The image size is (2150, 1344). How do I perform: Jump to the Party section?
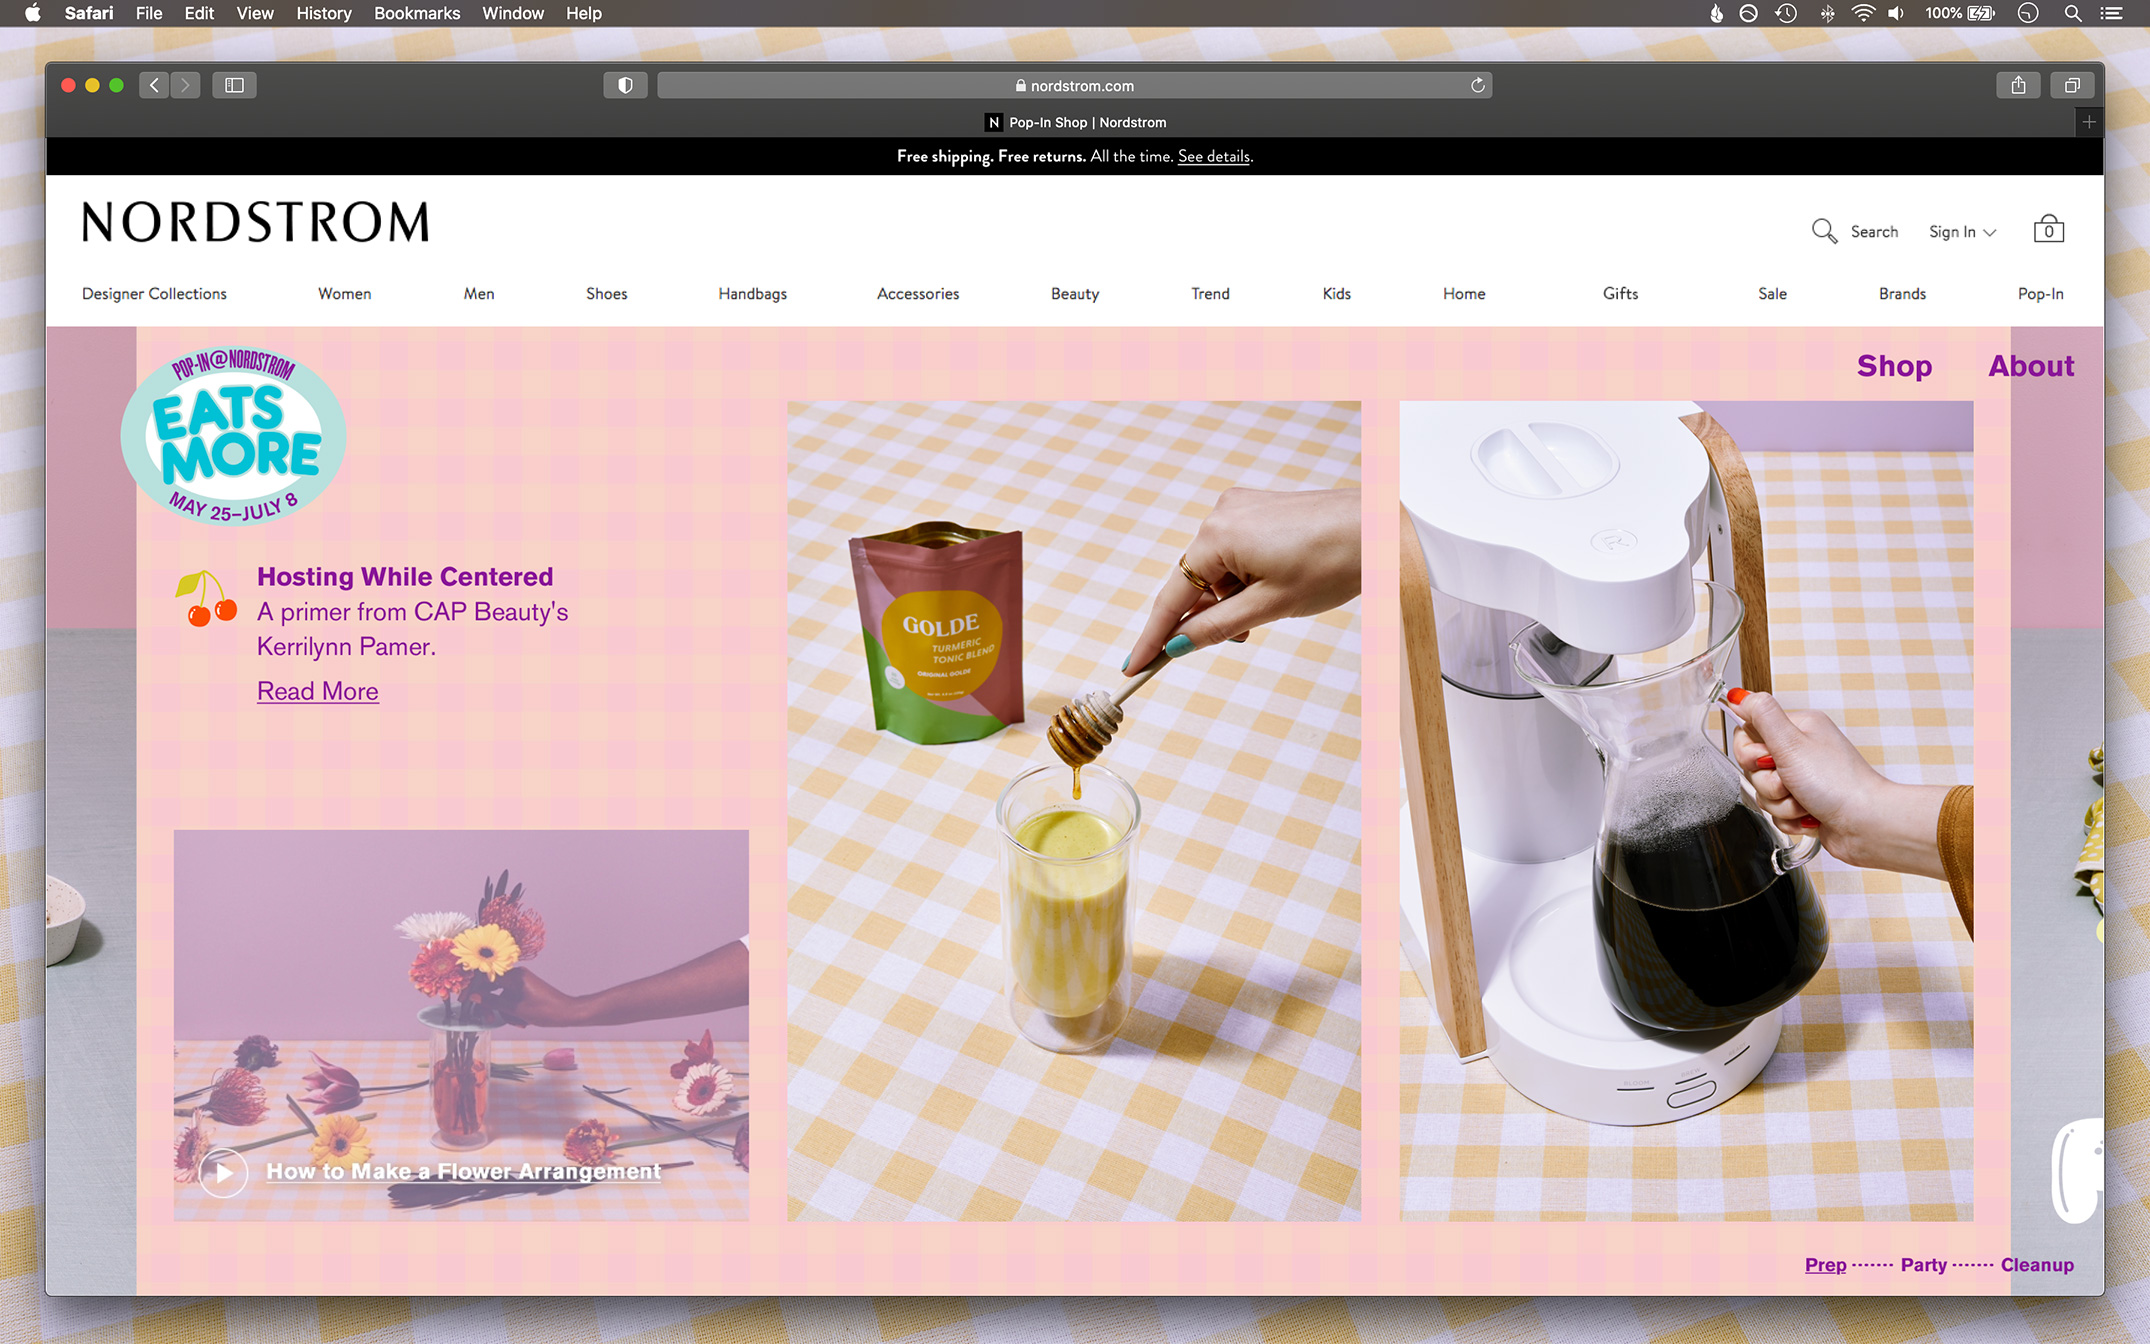coord(1924,1265)
